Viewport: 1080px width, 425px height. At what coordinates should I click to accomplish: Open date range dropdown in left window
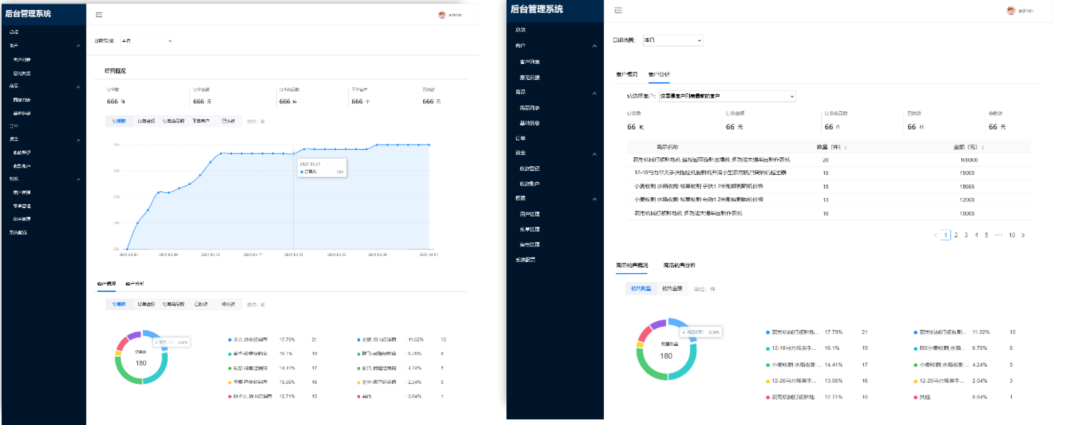147,41
